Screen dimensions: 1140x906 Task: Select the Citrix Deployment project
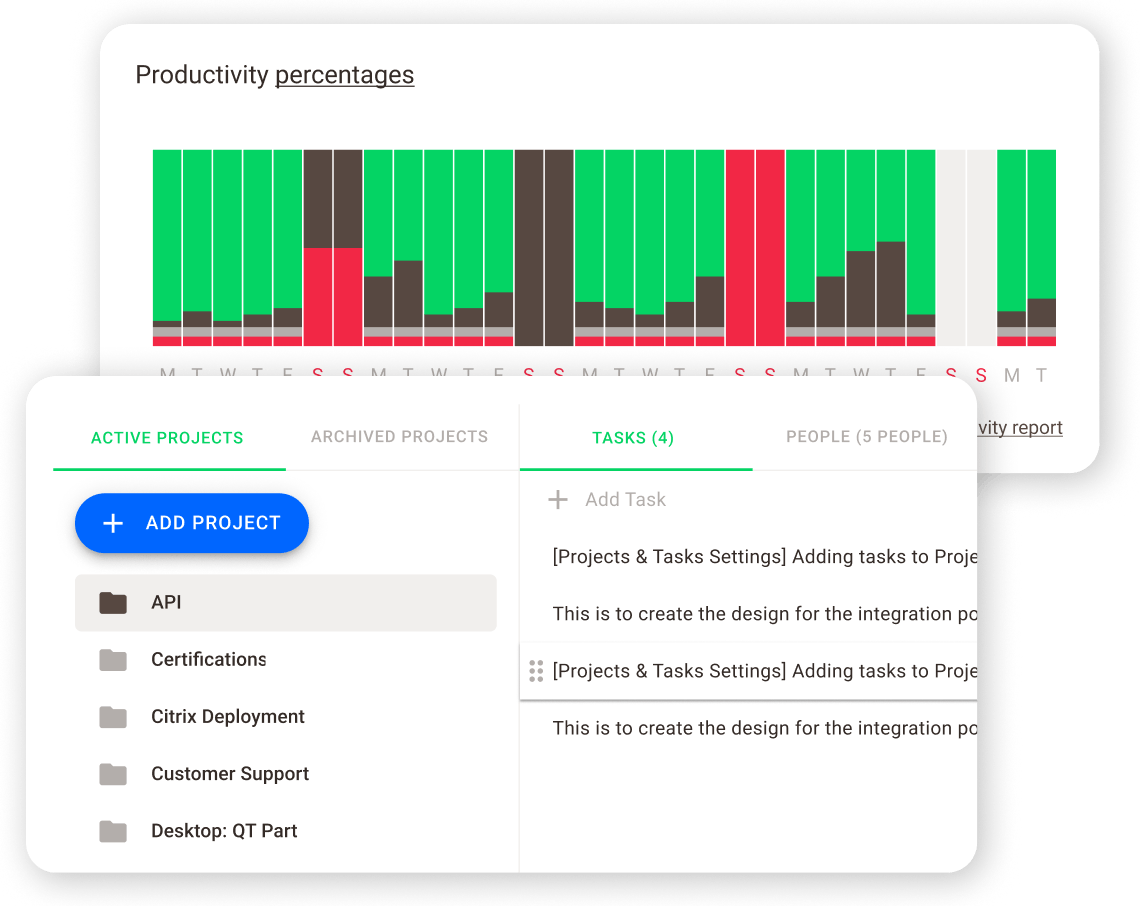pyautogui.click(x=228, y=717)
